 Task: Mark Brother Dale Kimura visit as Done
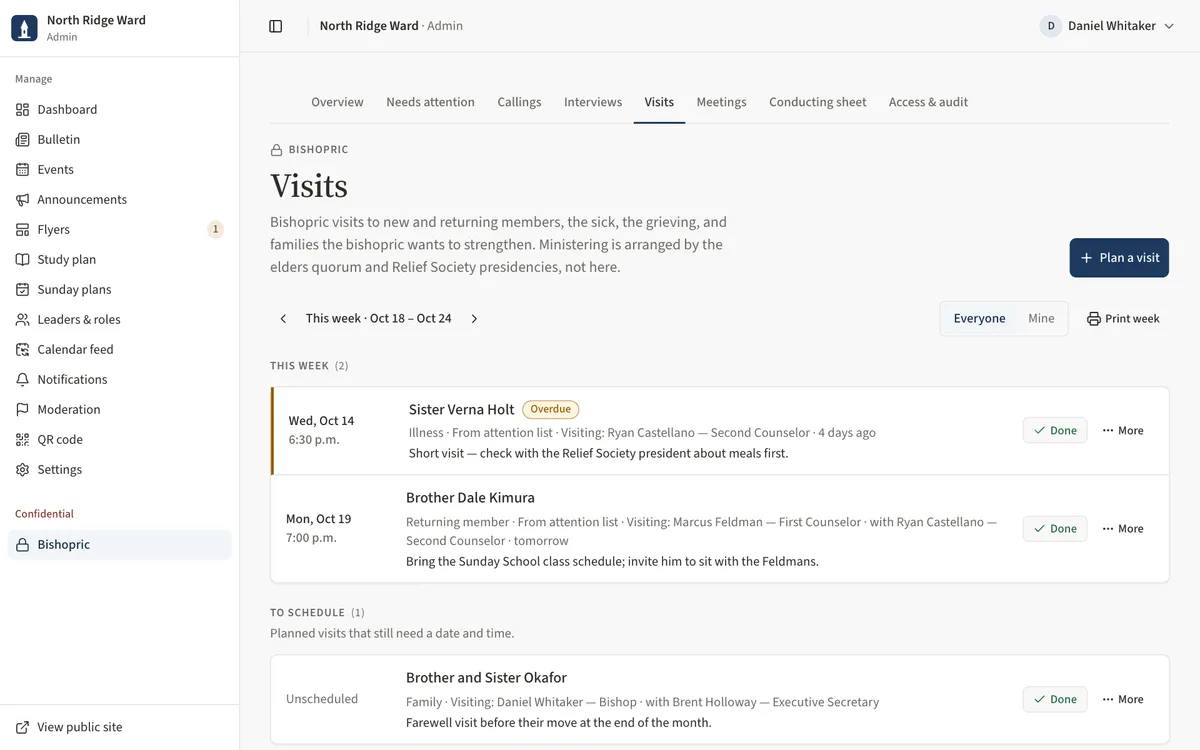point(1055,529)
